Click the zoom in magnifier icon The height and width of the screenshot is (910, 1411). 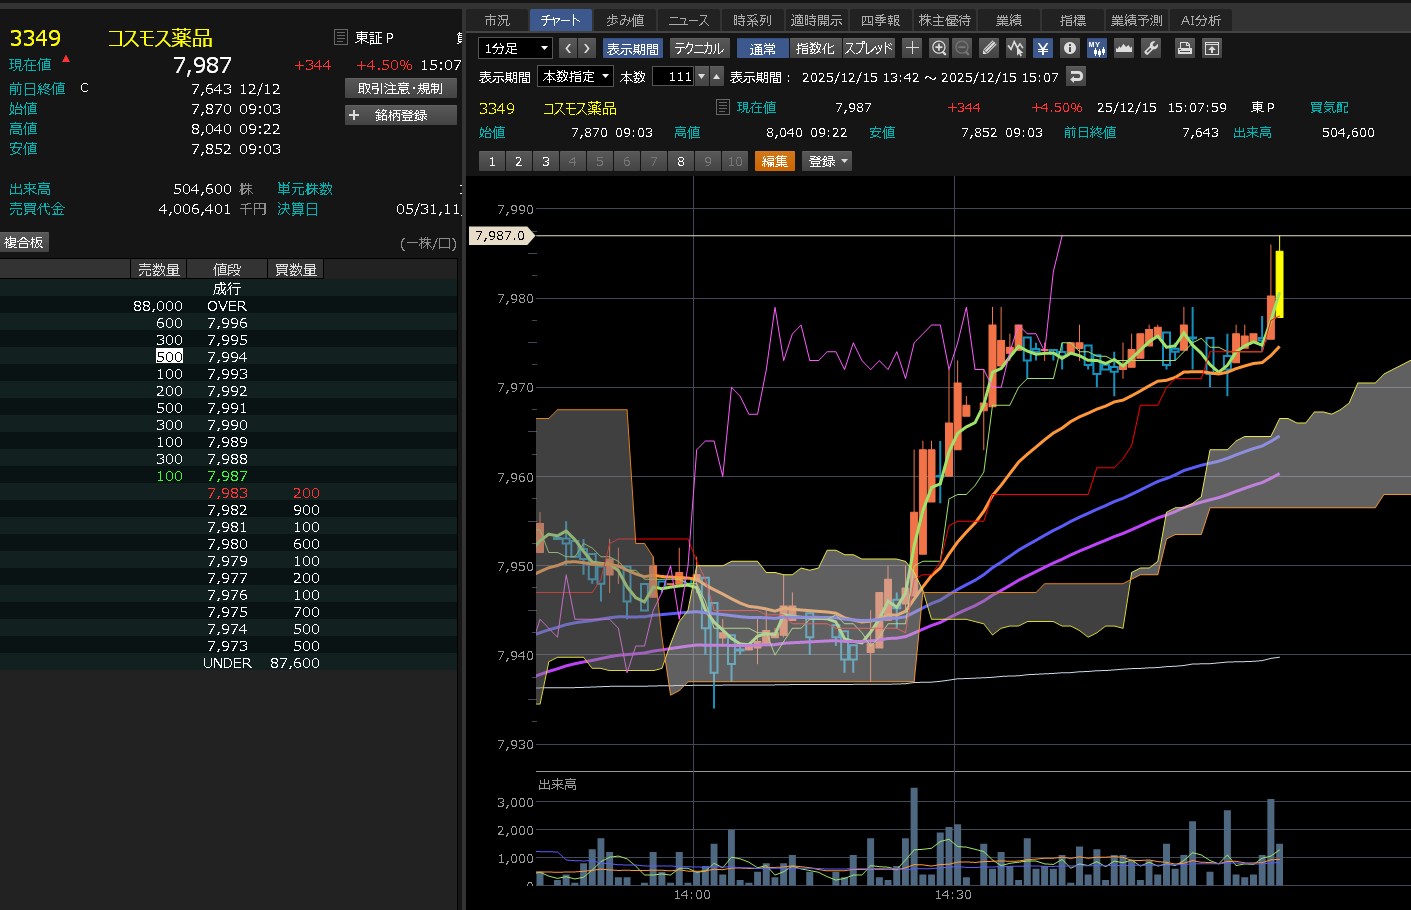pos(938,48)
